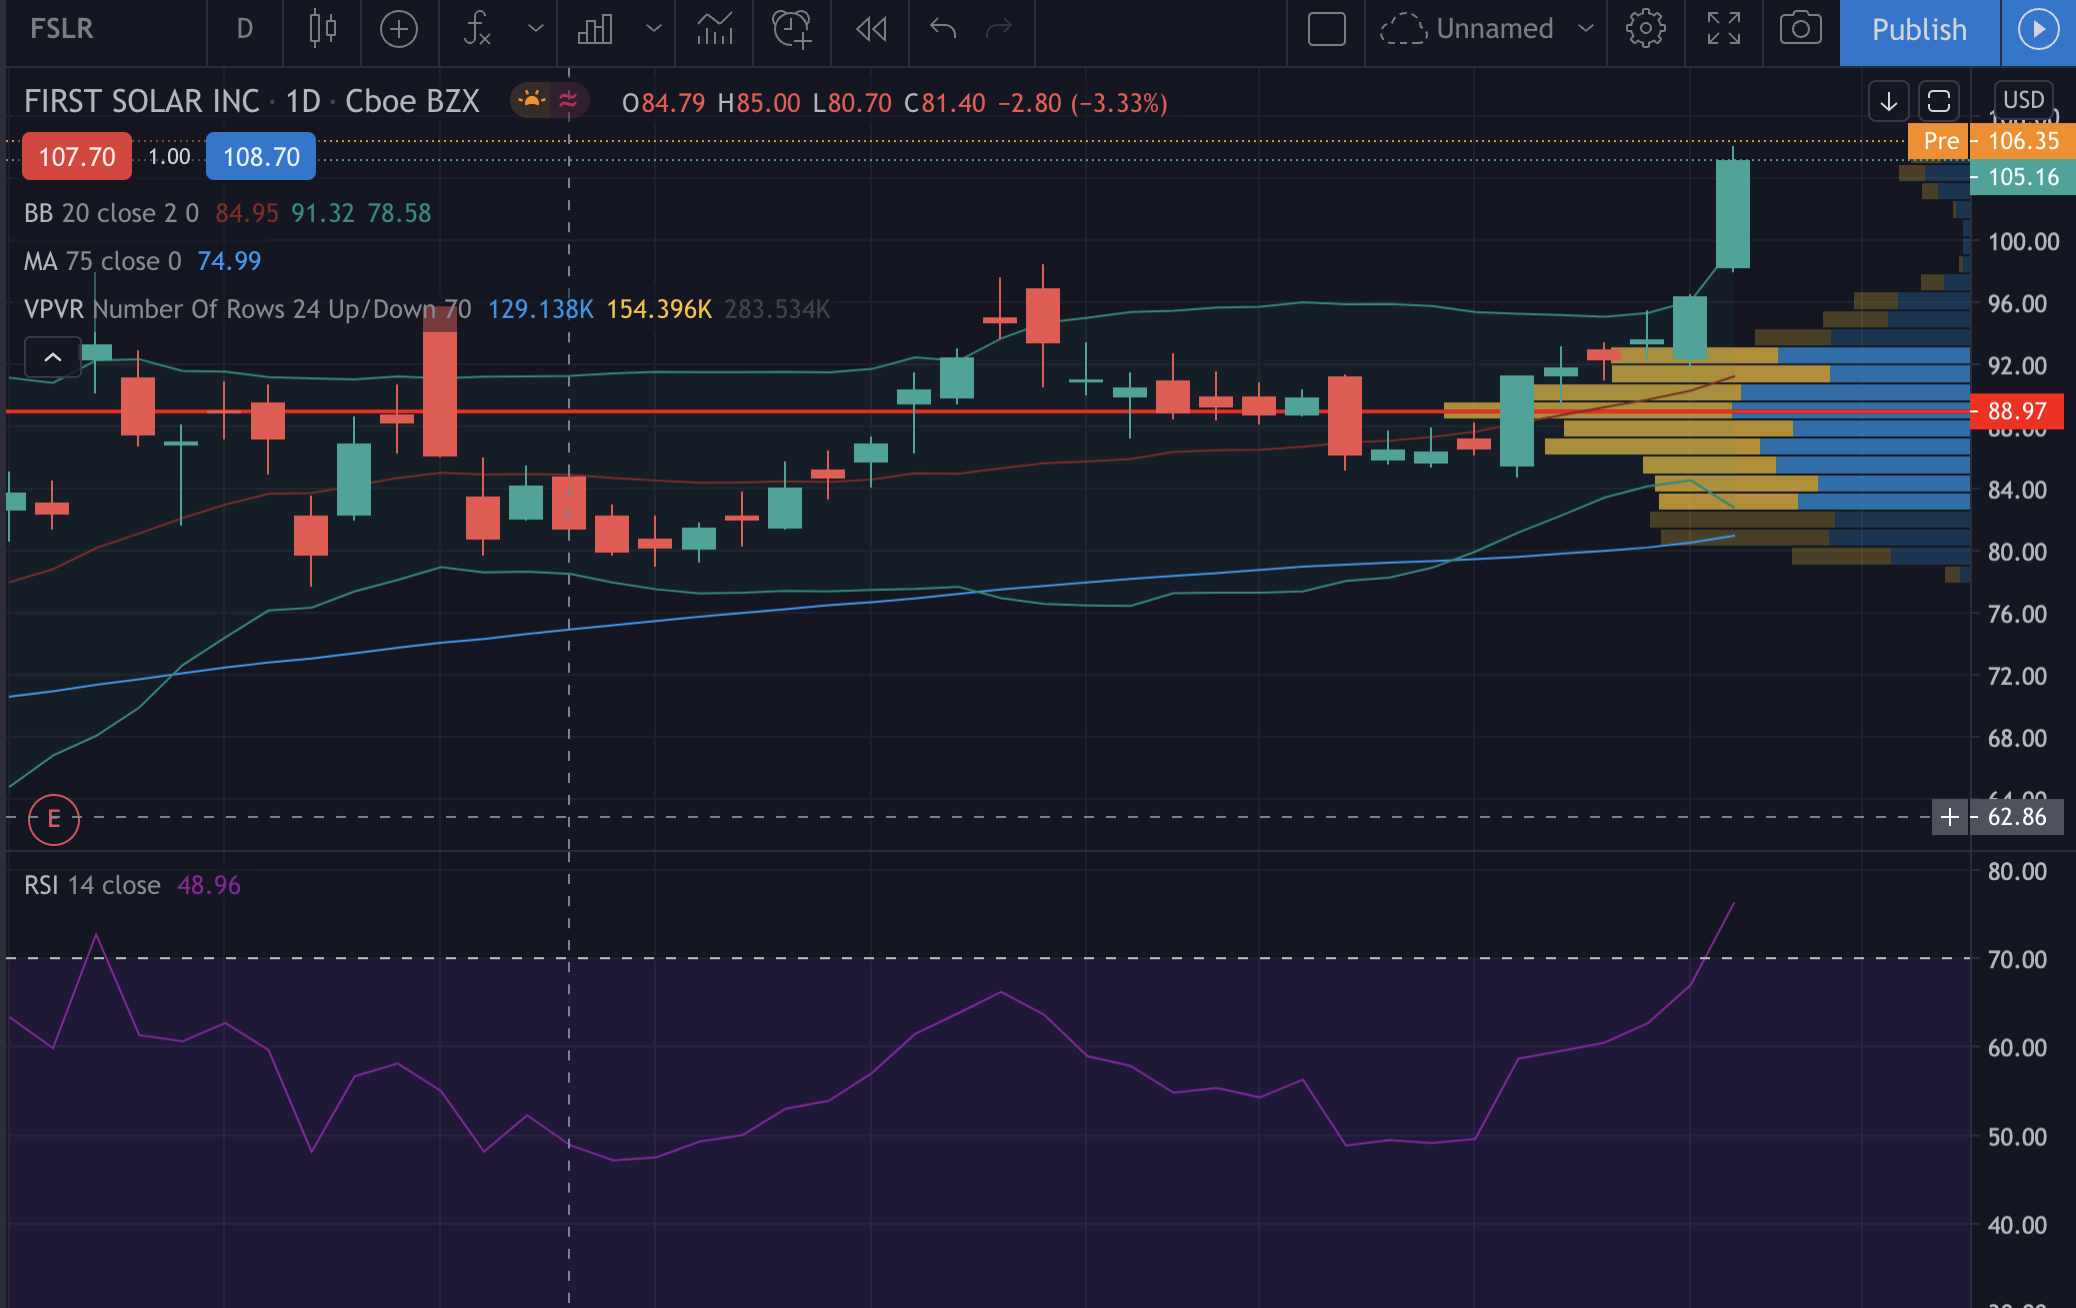Open the indicators fx button
Screen dimensions: 2076x1308
pyautogui.click(x=478, y=29)
